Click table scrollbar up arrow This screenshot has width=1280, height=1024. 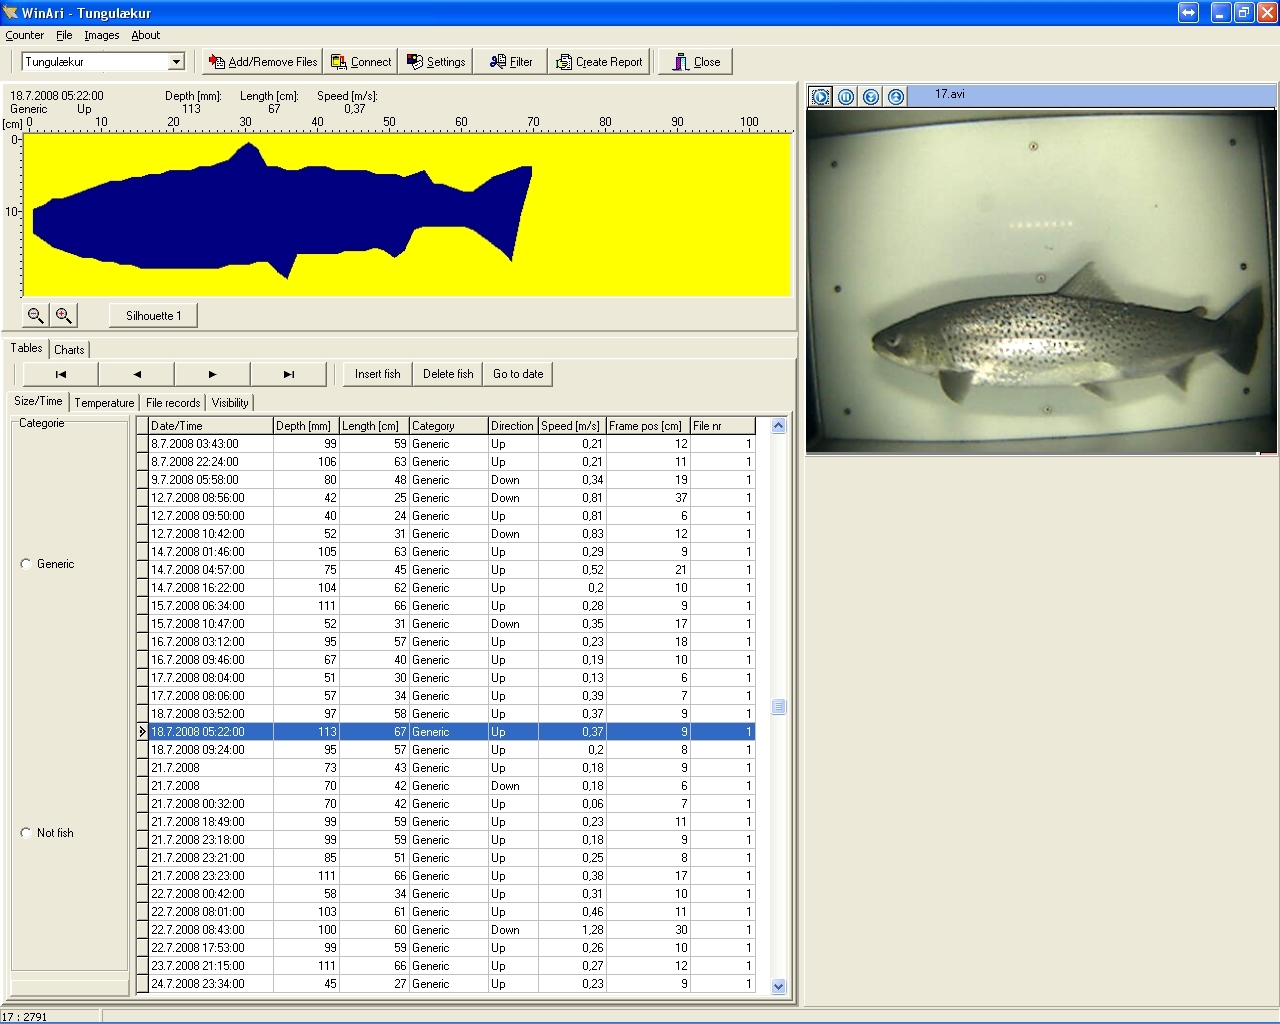click(779, 426)
